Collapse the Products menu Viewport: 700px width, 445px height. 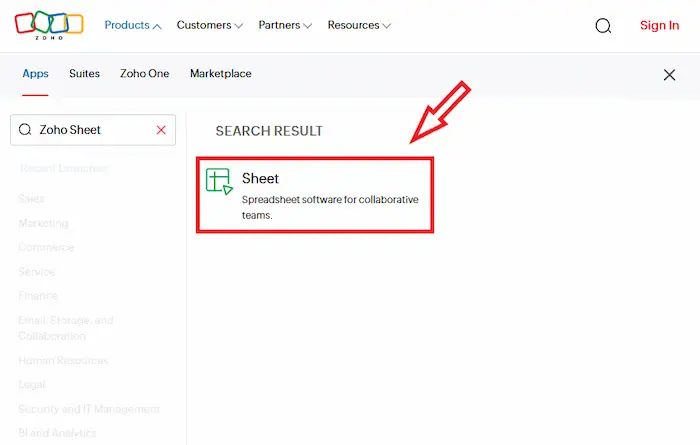coord(133,25)
